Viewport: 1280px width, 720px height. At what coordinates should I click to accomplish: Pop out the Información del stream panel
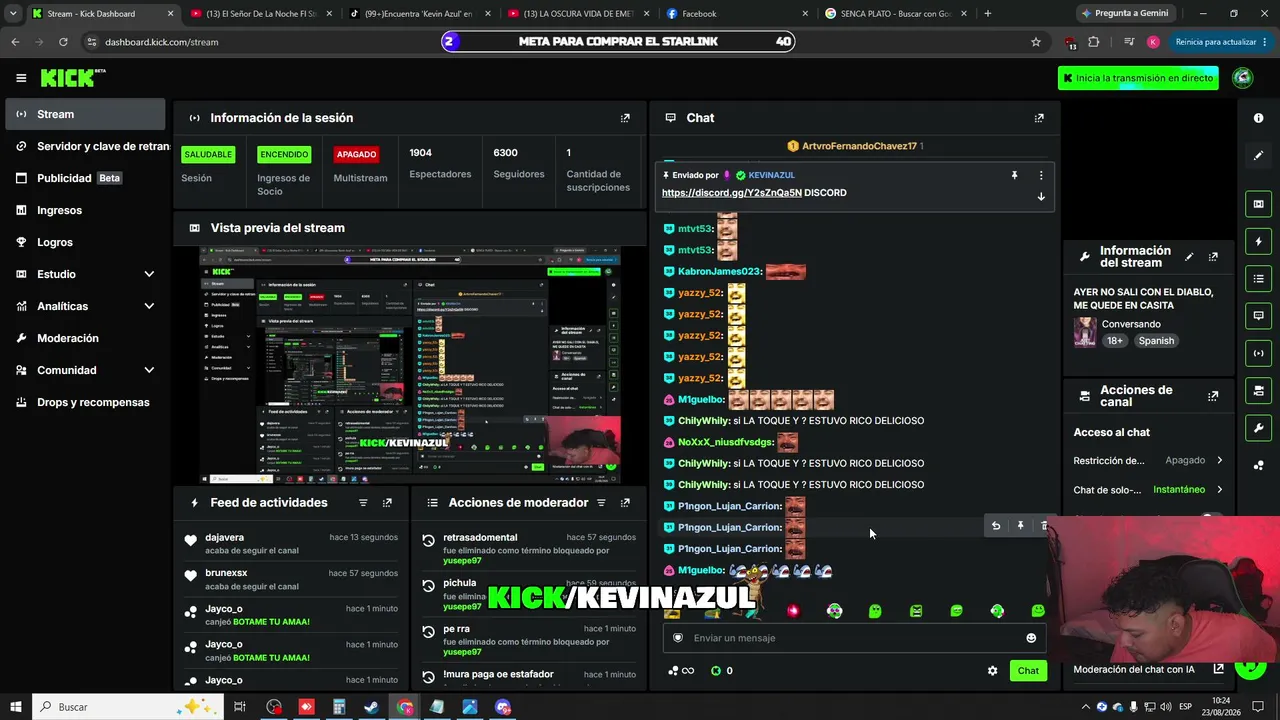click(1213, 257)
